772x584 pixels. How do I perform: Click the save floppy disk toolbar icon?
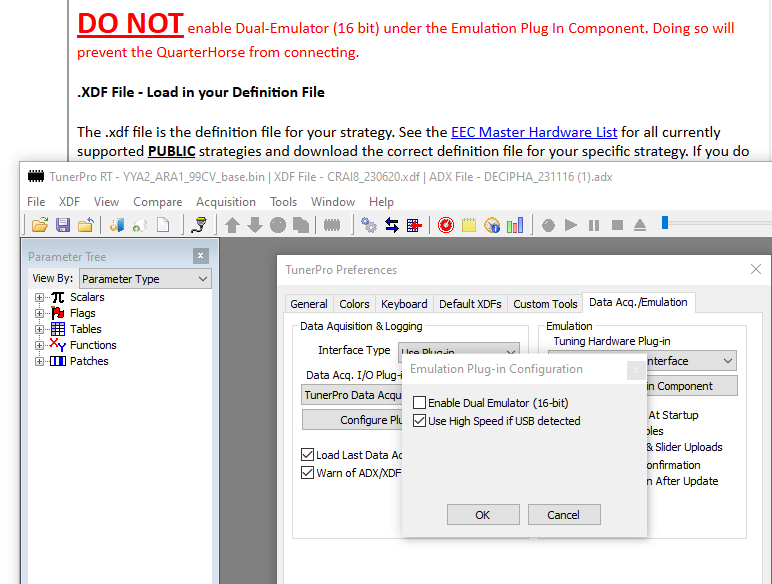[x=63, y=225]
